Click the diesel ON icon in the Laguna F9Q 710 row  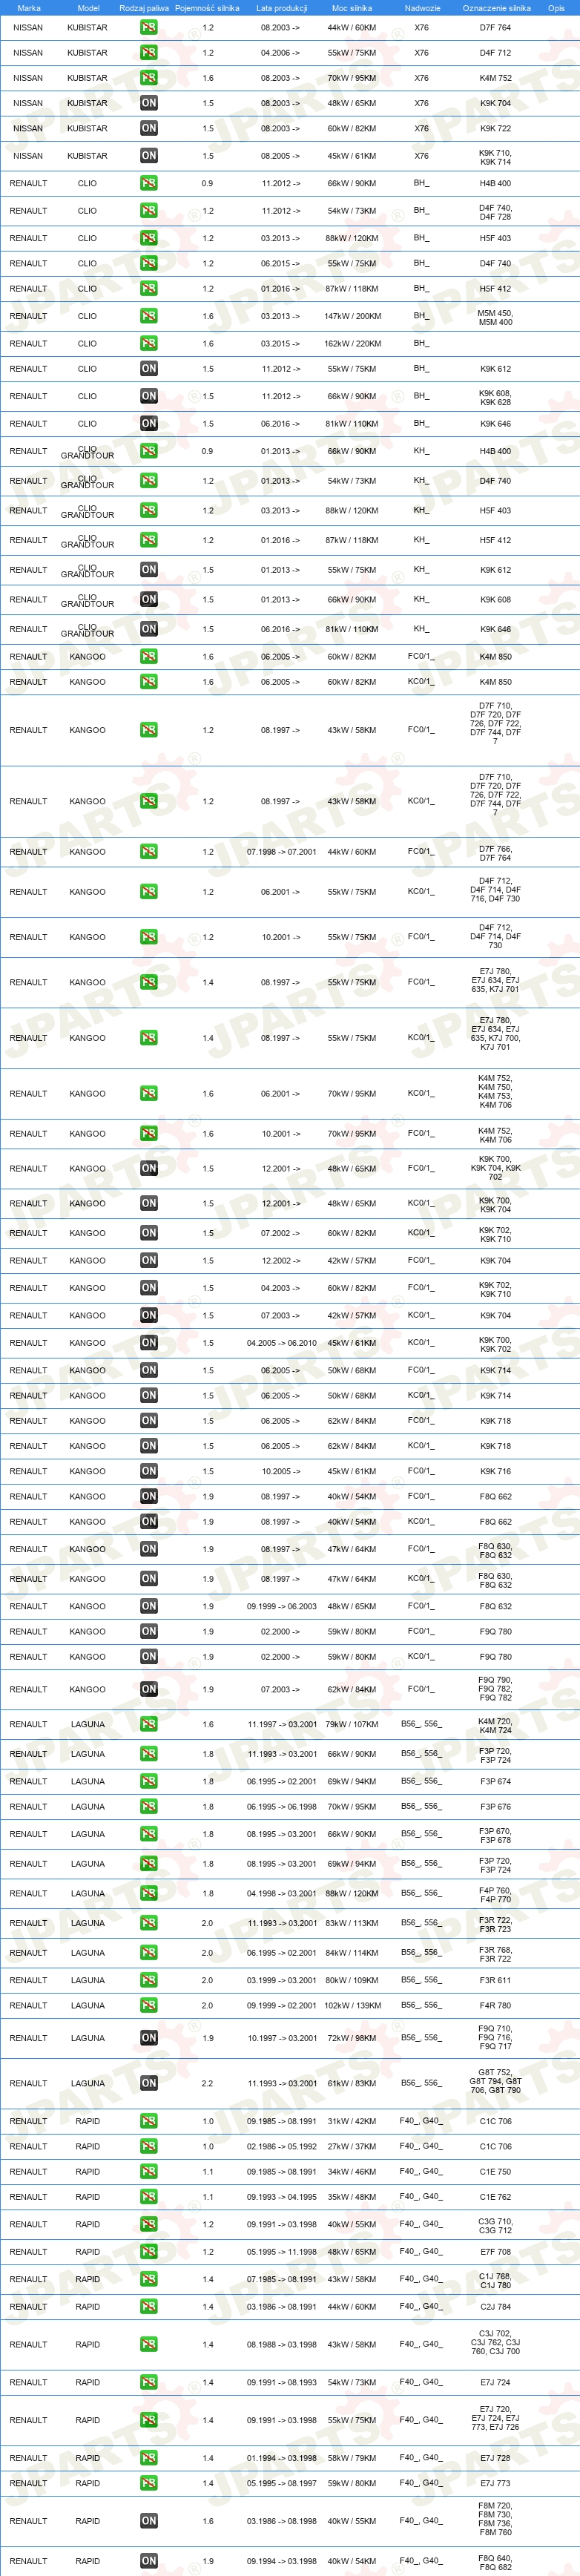tap(148, 2037)
